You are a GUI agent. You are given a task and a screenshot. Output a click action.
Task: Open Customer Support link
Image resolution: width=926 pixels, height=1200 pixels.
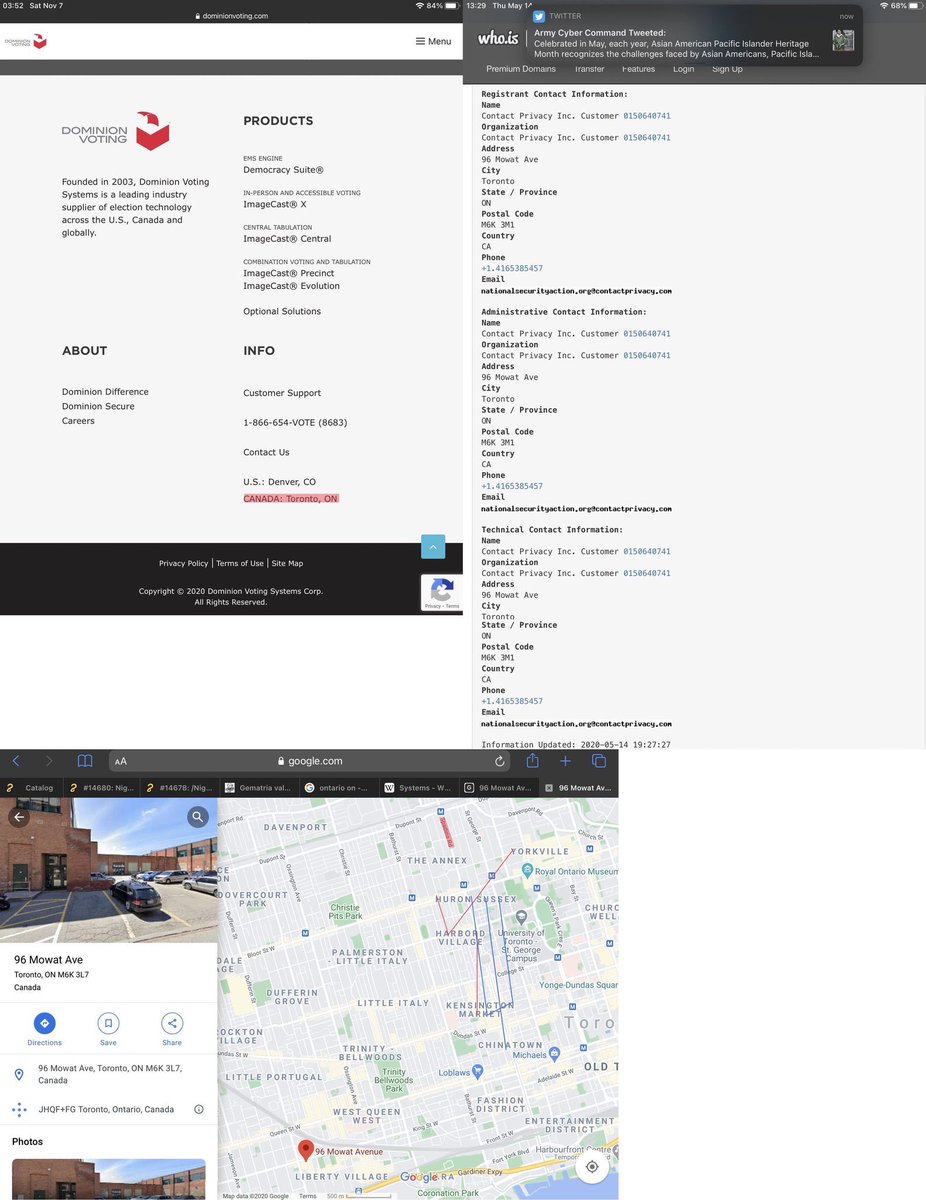coord(282,393)
